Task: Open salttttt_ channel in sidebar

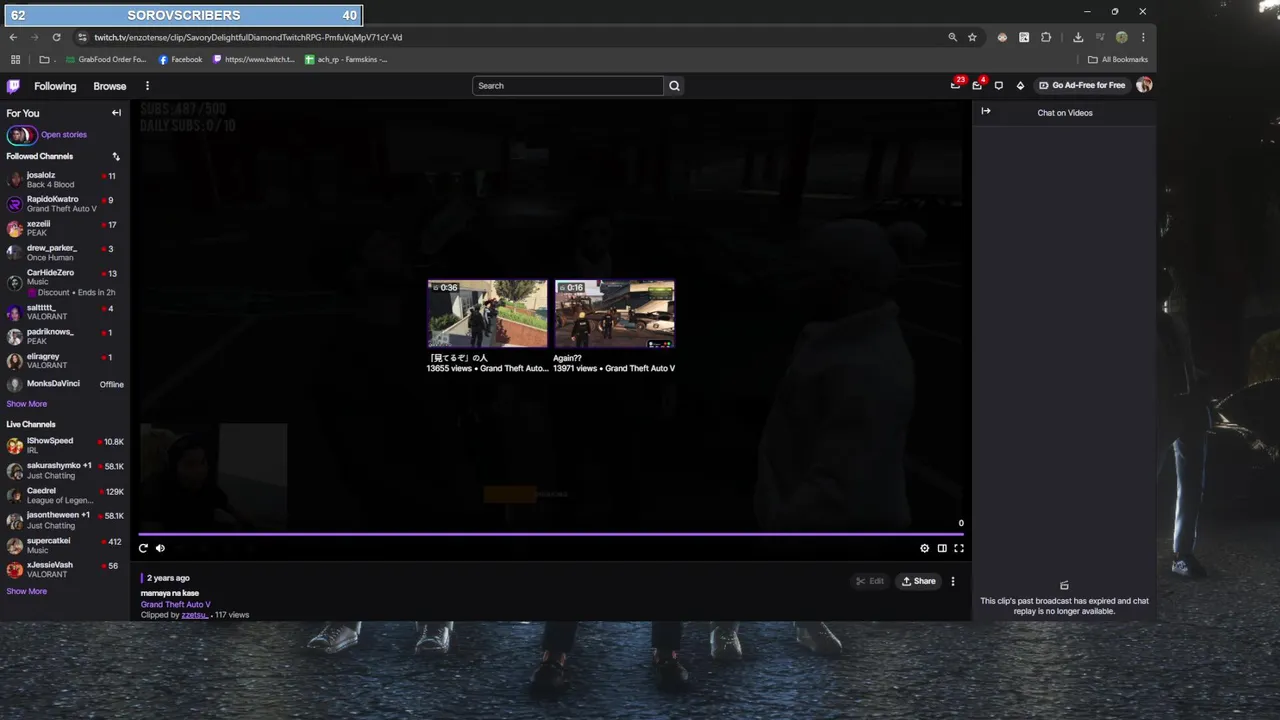Action: [64, 312]
